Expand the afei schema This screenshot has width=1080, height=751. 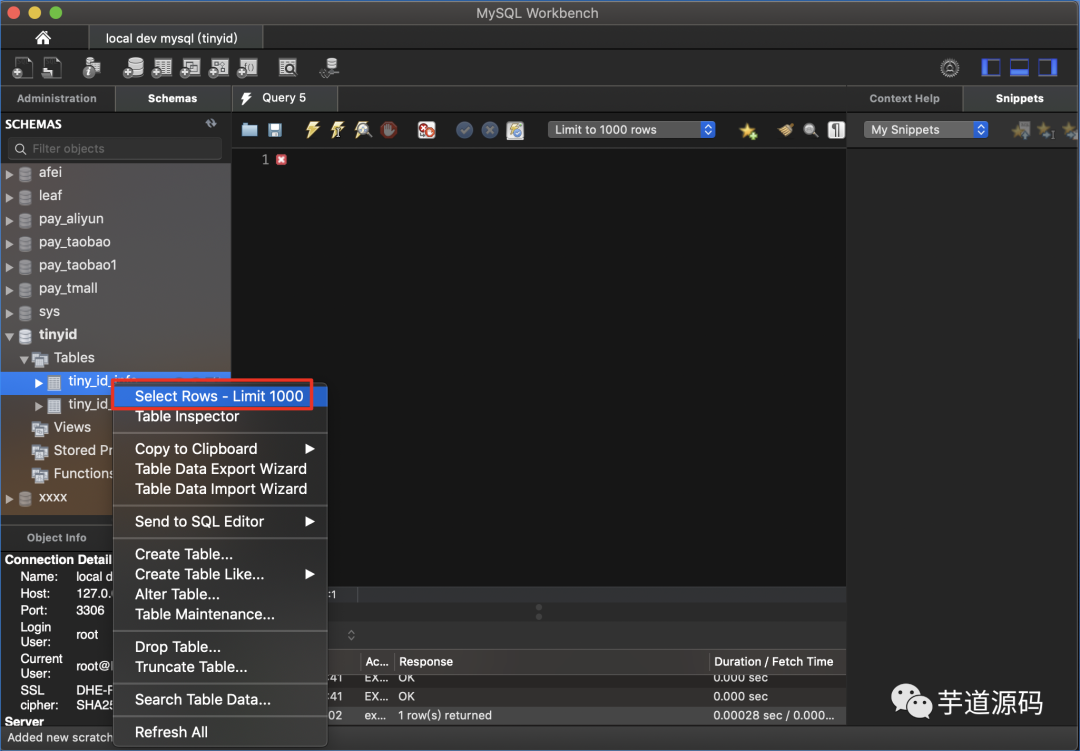[10, 174]
